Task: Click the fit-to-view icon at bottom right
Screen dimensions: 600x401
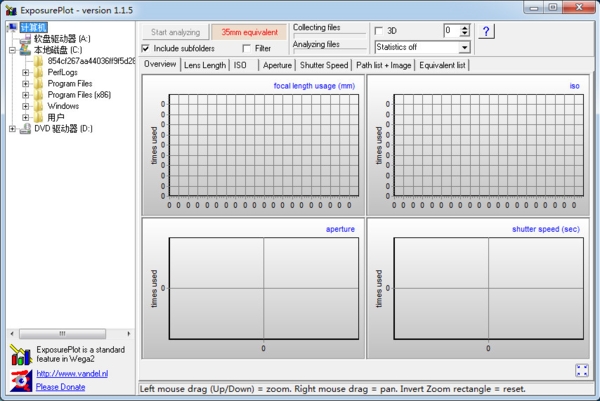Action: [x=582, y=370]
